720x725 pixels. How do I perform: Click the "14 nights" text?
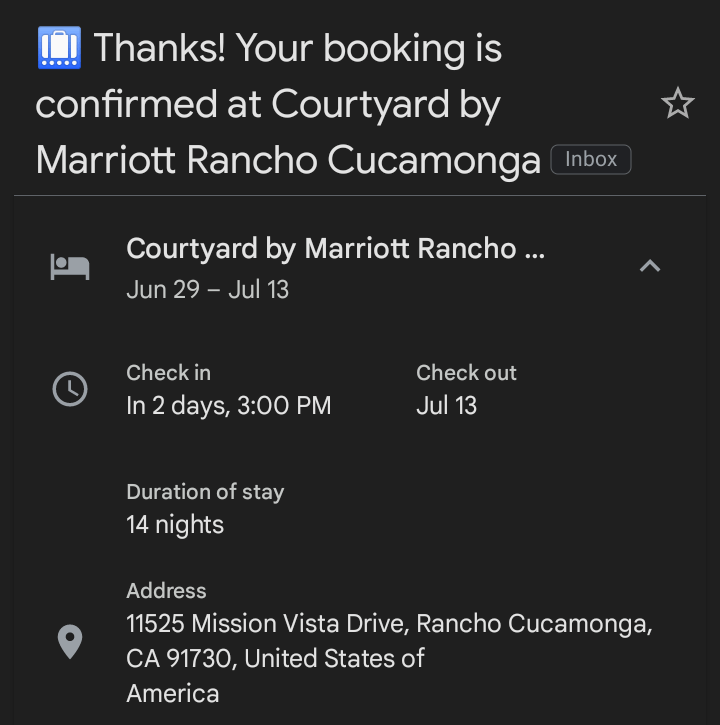click(x=175, y=525)
